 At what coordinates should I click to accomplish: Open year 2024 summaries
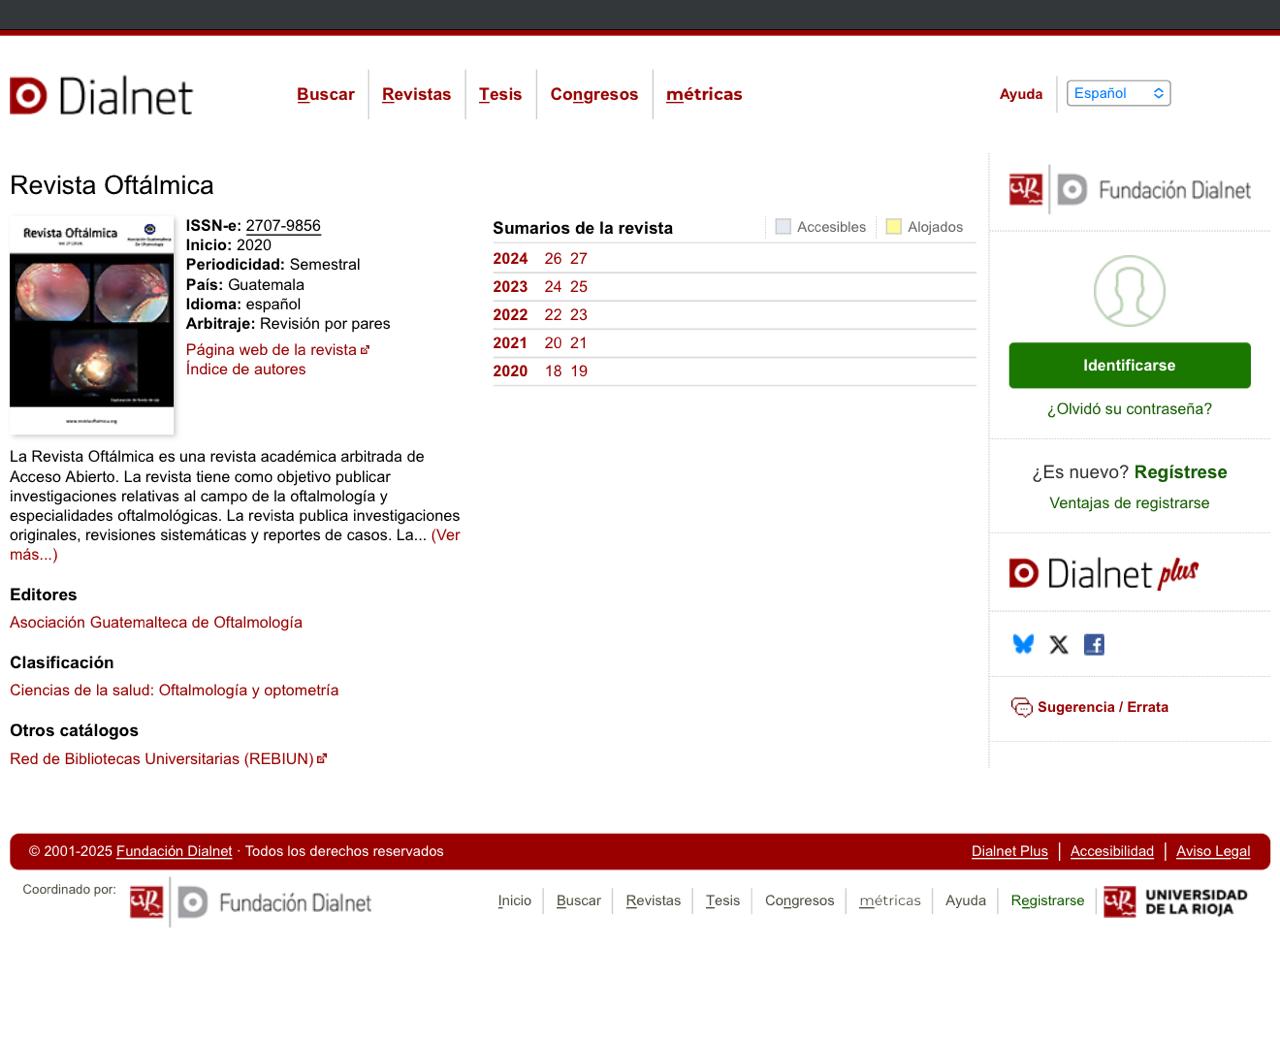tap(510, 259)
